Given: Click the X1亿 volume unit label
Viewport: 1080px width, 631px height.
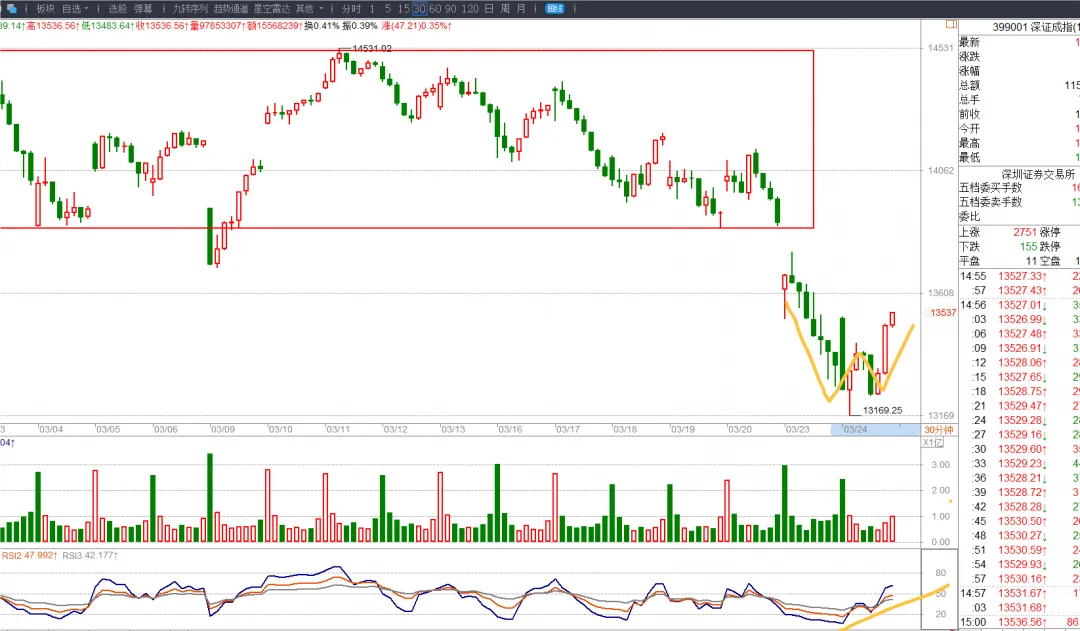Looking at the screenshot, I should tap(933, 443).
